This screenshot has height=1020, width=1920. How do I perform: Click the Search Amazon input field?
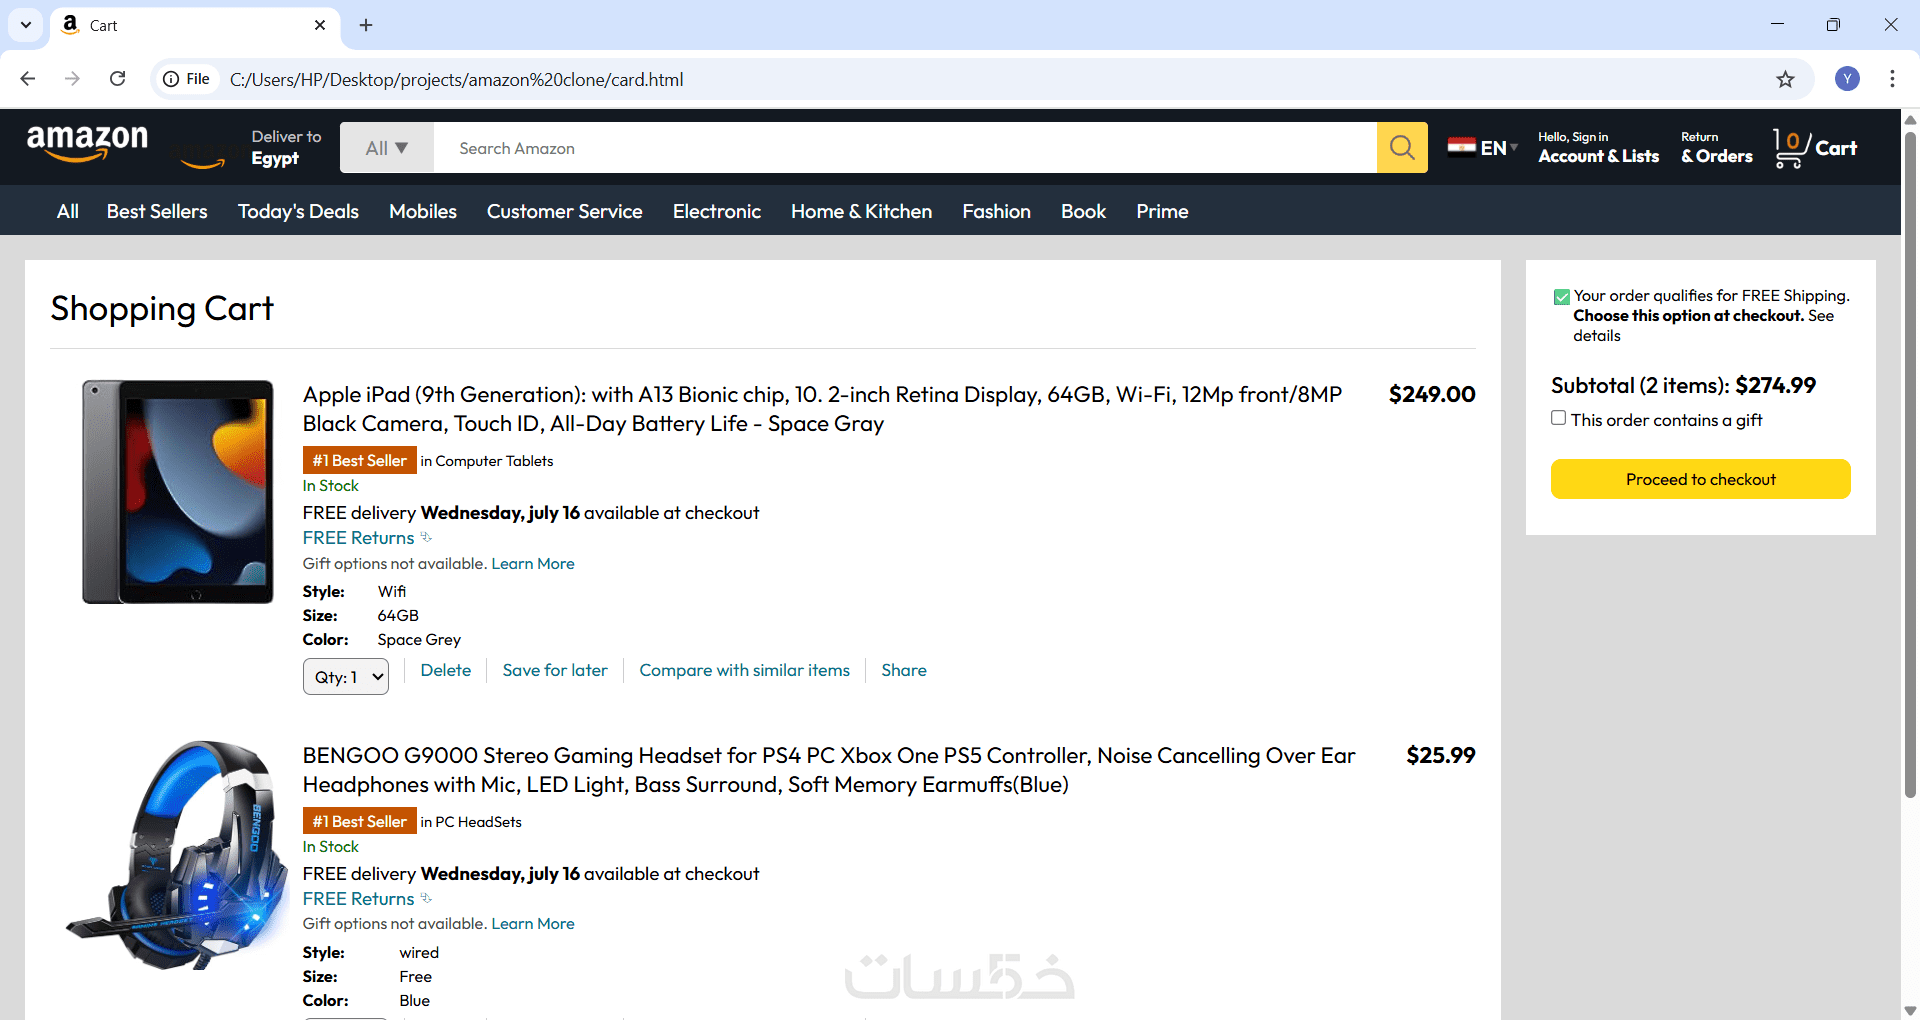tap(905, 148)
